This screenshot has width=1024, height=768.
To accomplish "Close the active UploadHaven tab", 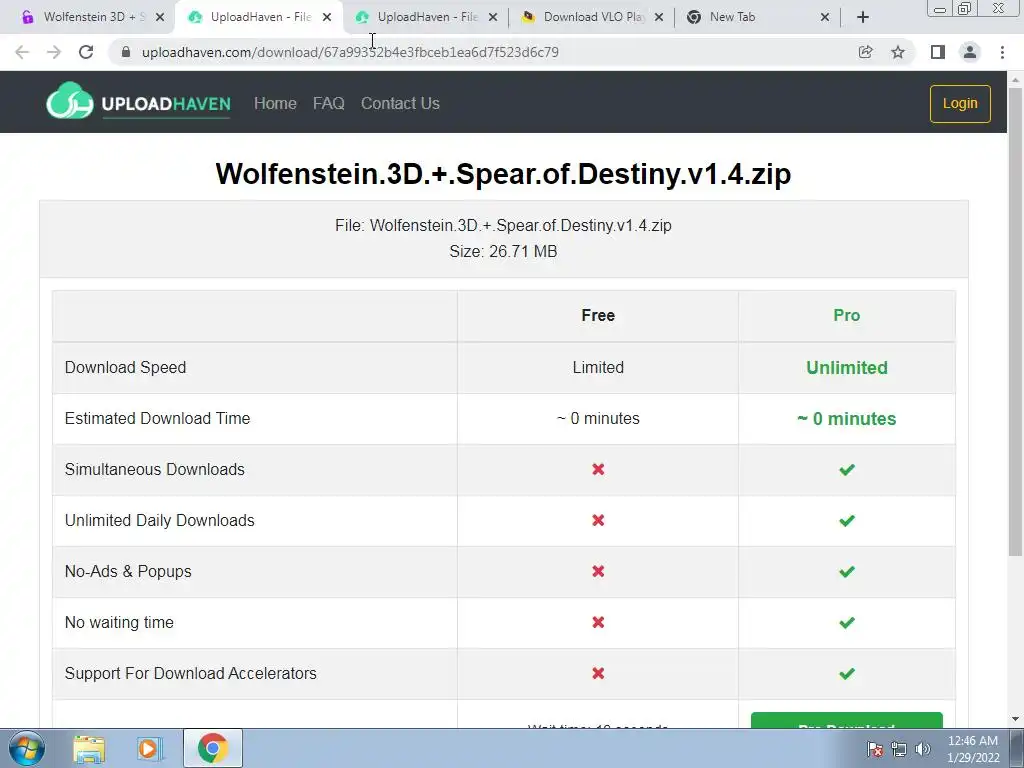I will (327, 17).
